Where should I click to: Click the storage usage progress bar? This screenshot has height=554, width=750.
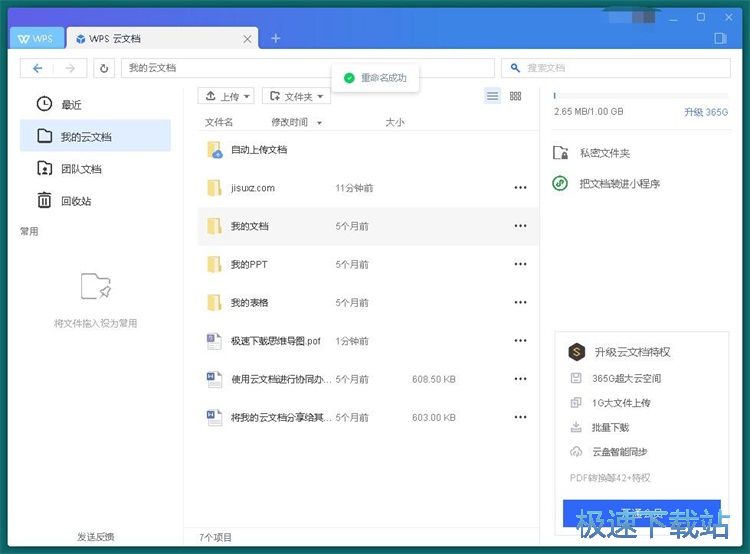coord(641,96)
